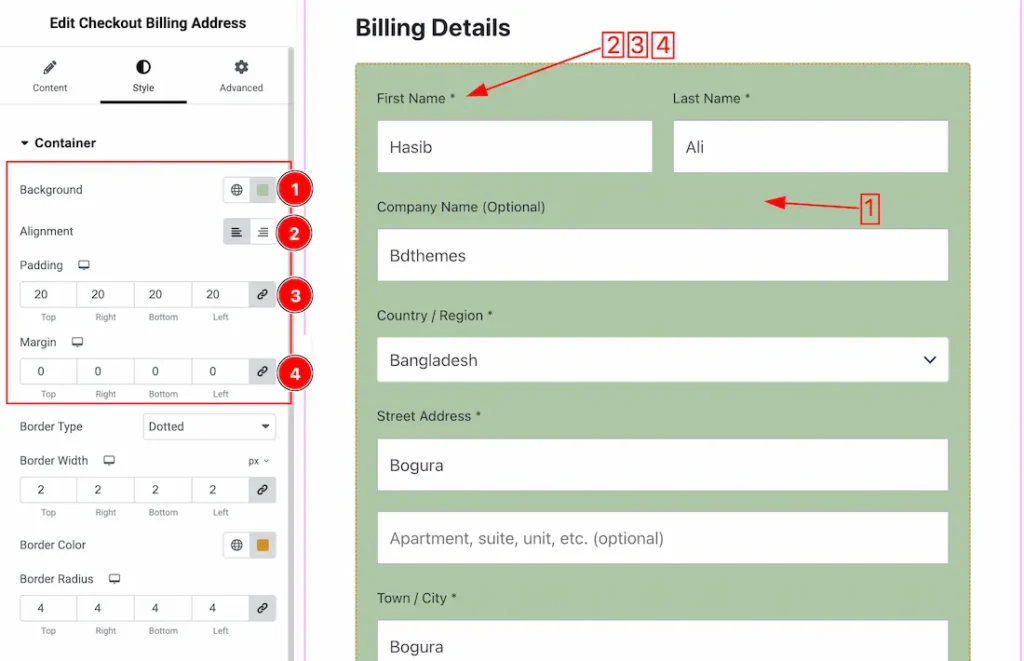Open the Border Width px unit selector
Image resolution: width=1024 pixels, height=661 pixels.
[259, 461]
